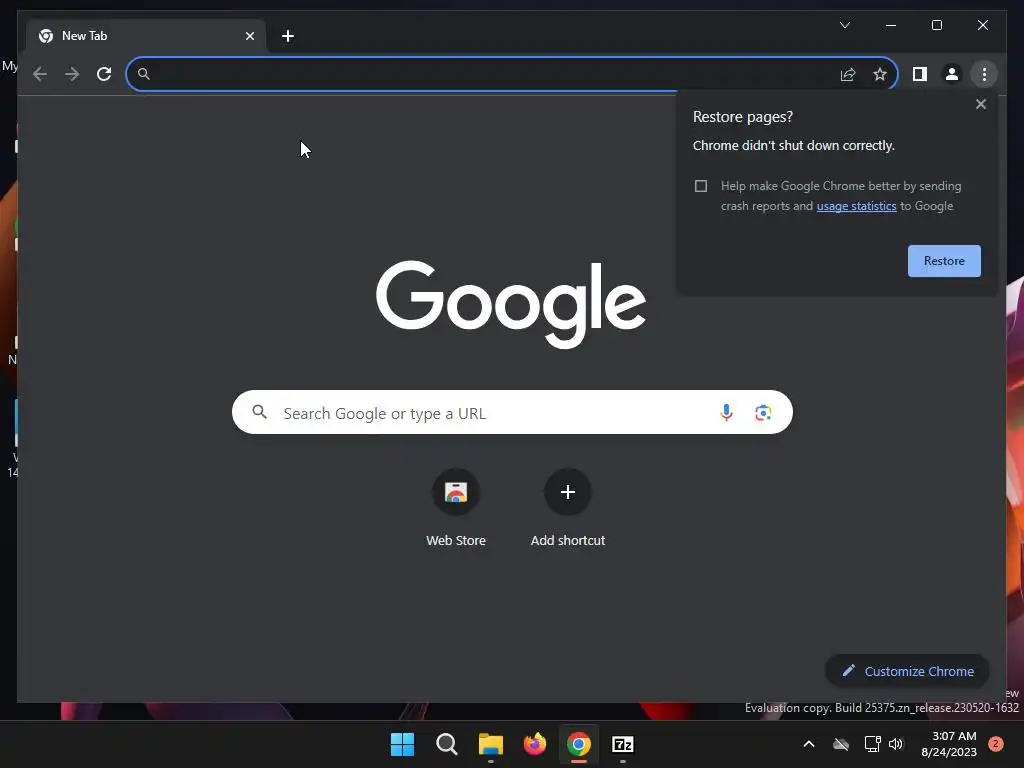1024x768 pixels.
Task: Open the volume tray icon
Action: coord(896,744)
